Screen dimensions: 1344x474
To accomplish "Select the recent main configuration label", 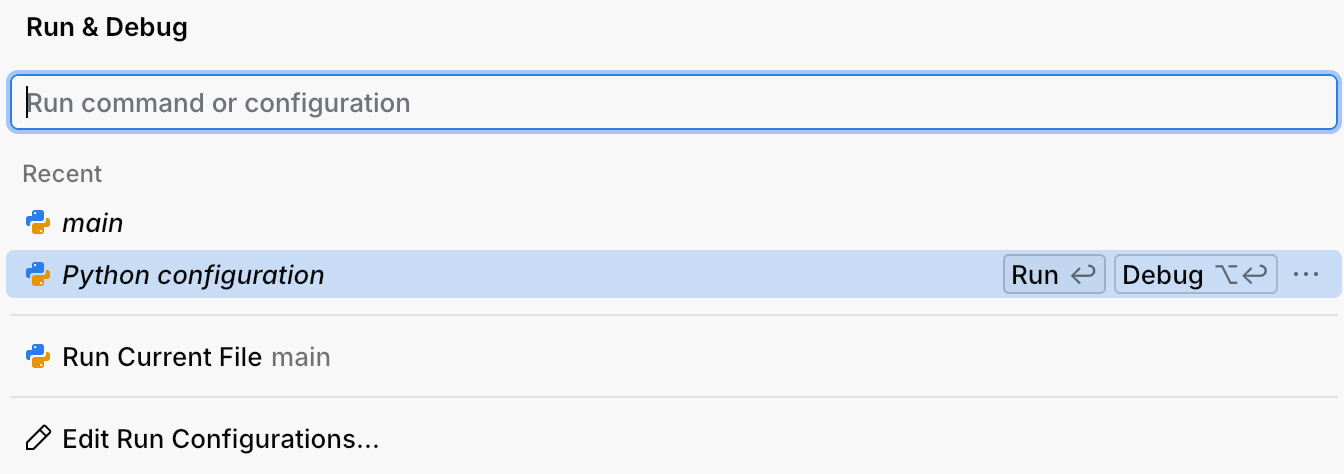I will [x=93, y=223].
